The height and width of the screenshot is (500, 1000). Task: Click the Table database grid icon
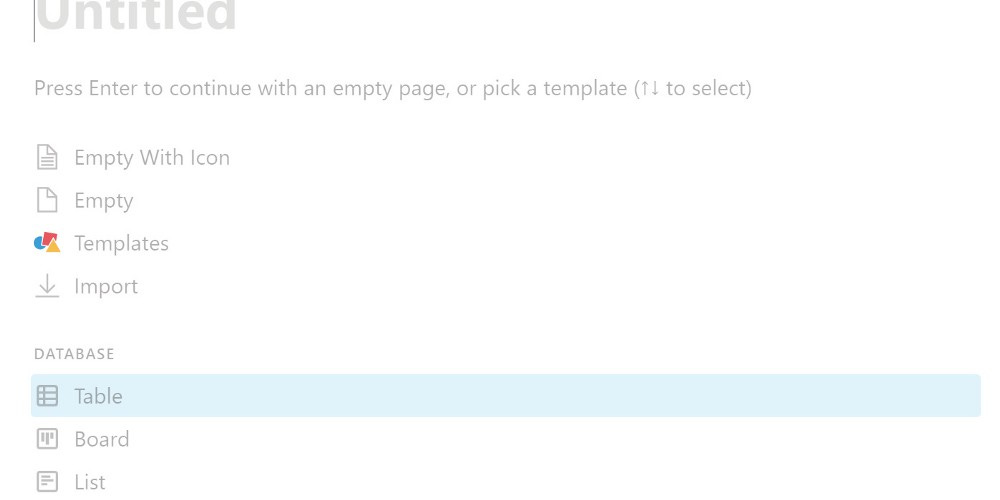click(47, 396)
